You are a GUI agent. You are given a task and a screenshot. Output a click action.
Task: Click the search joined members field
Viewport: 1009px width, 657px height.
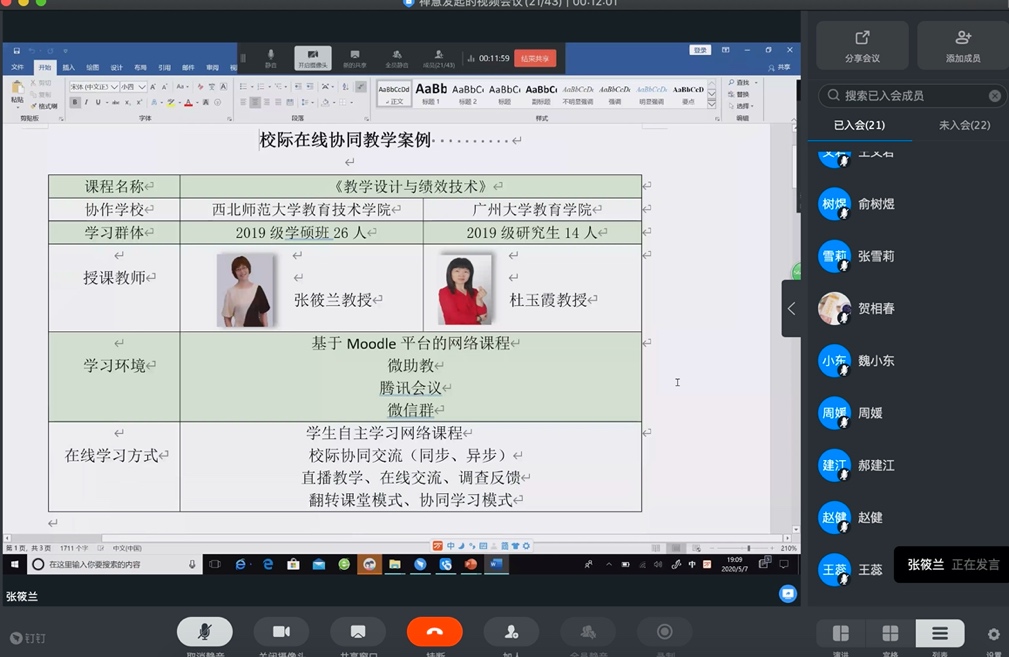coord(900,96)
